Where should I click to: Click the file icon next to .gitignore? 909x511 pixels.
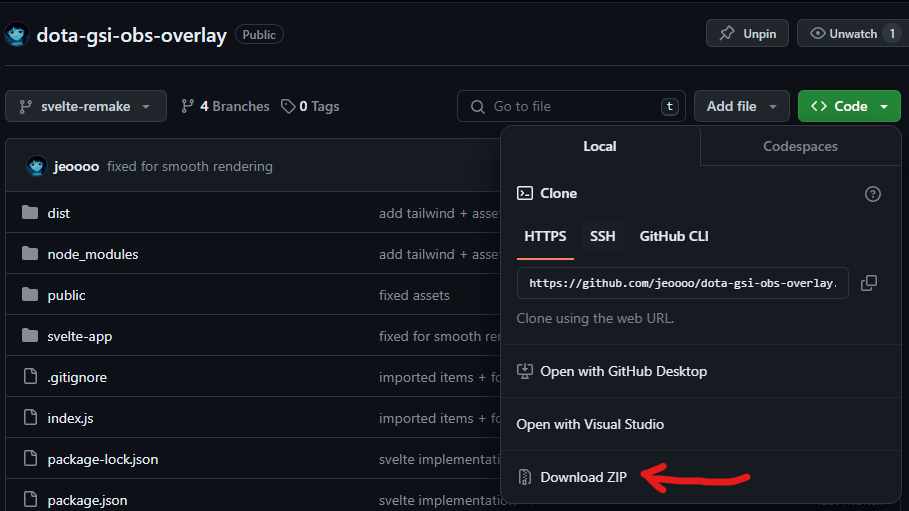(30, 376)
